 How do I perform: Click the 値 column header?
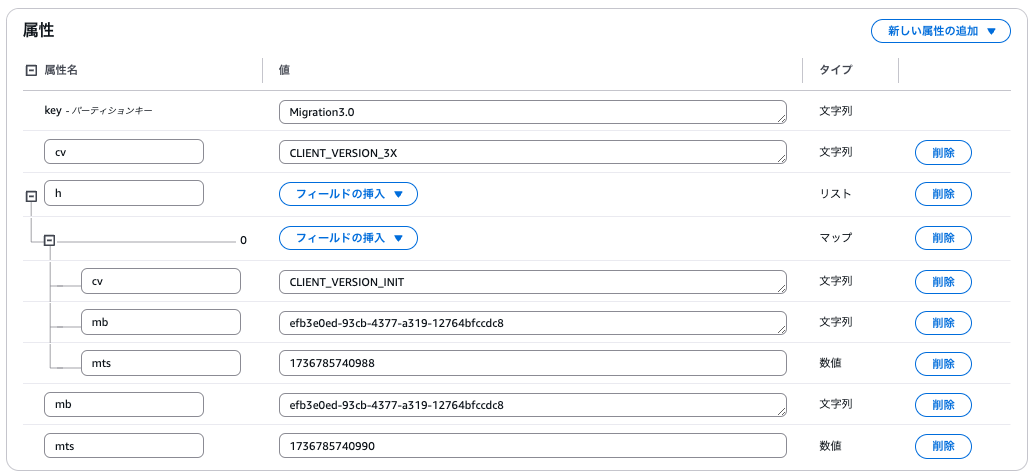284,70
